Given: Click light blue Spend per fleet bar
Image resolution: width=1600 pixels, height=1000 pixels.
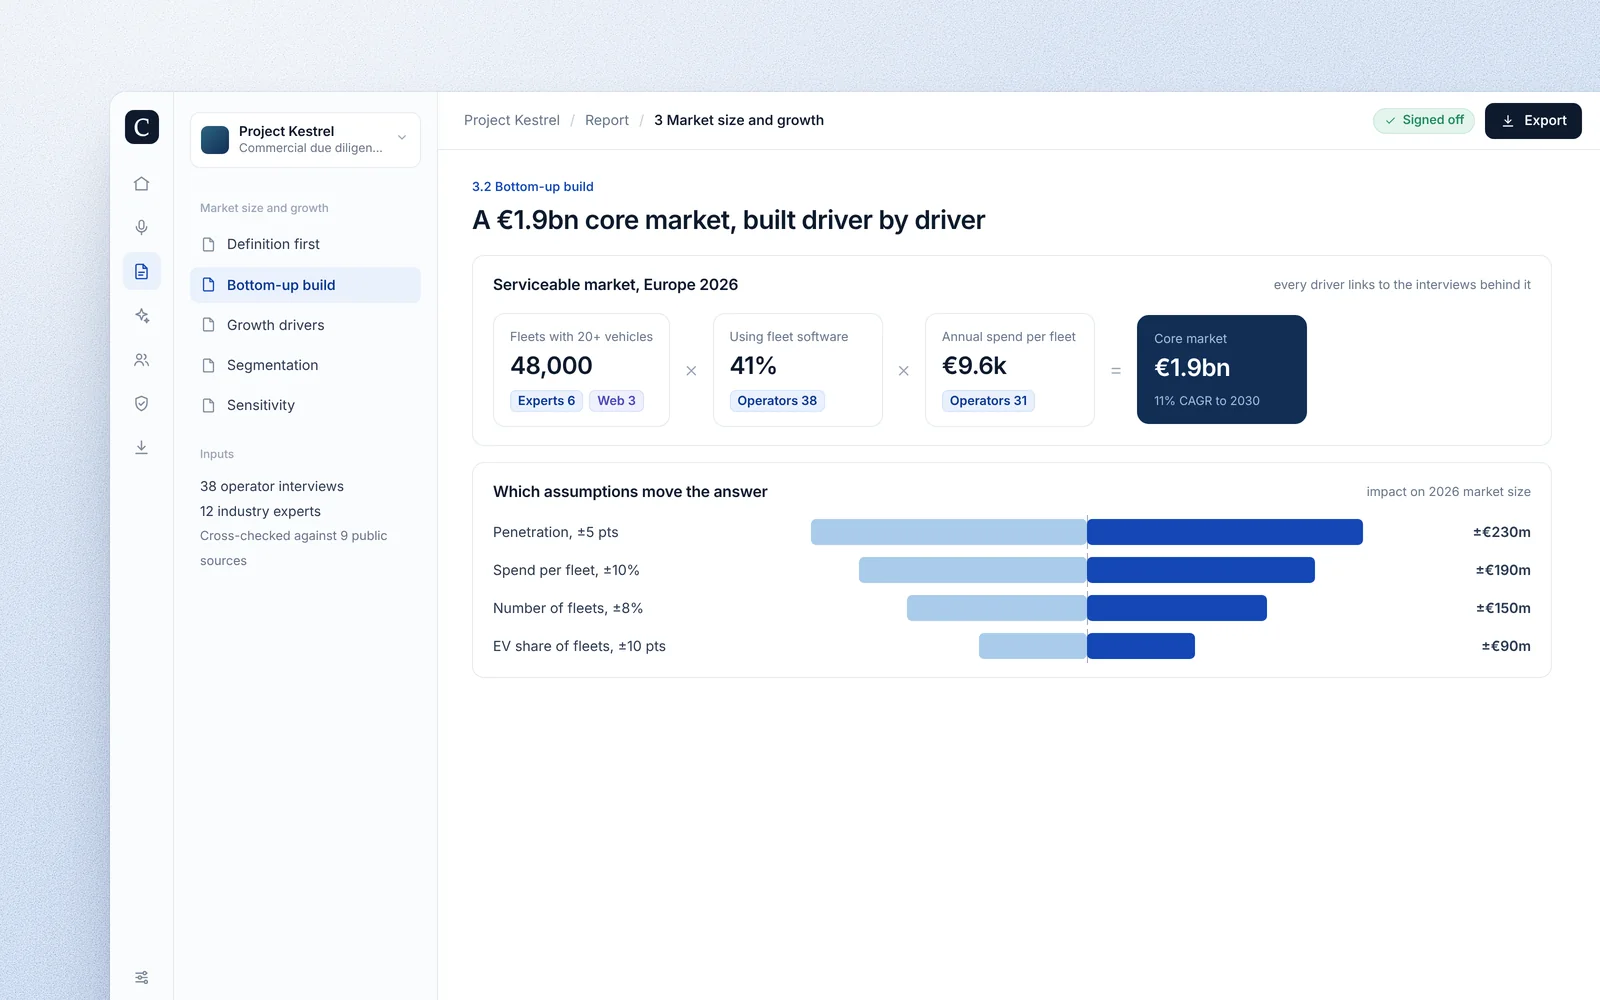Looking at the screenshot, I should 972,570.
